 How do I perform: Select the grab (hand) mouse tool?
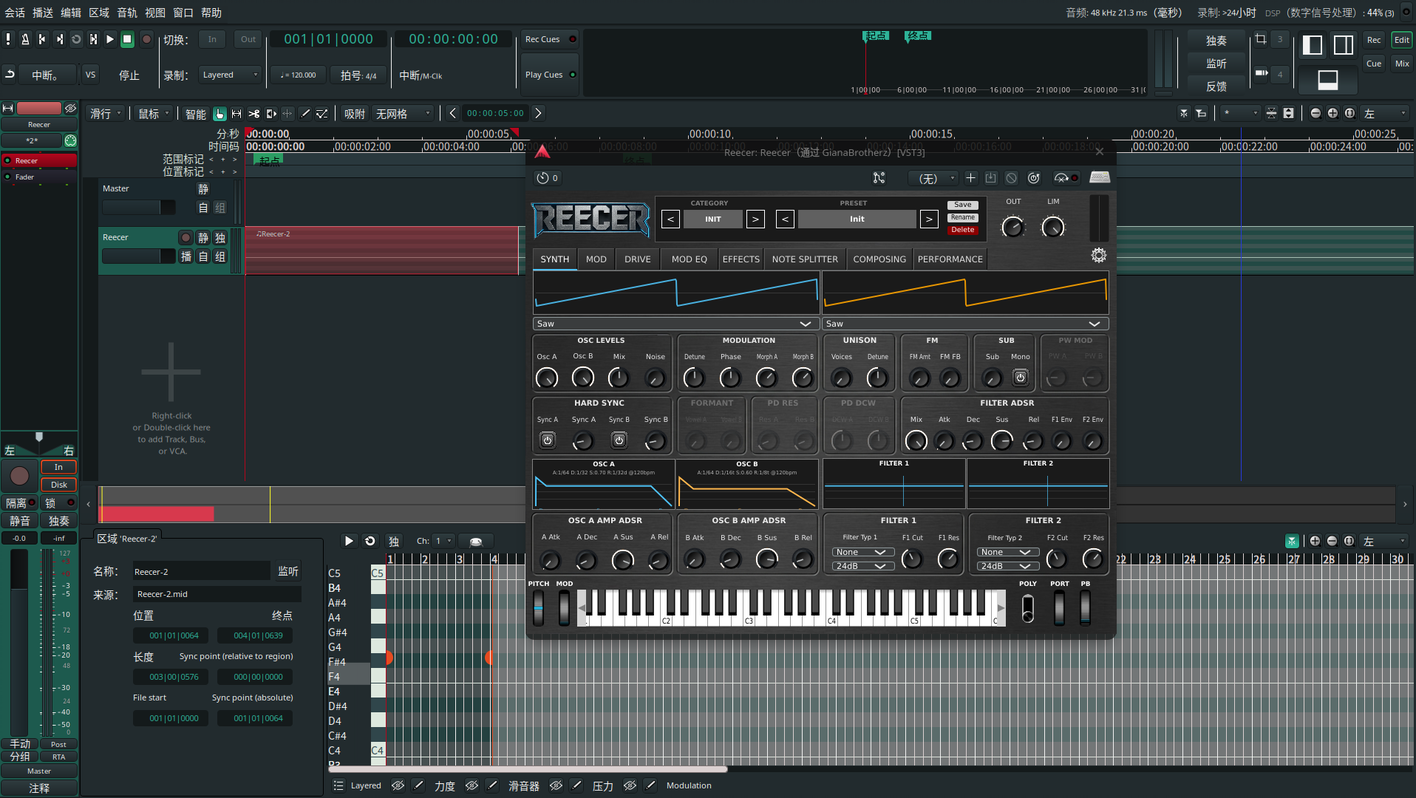[x=220, y=114]
